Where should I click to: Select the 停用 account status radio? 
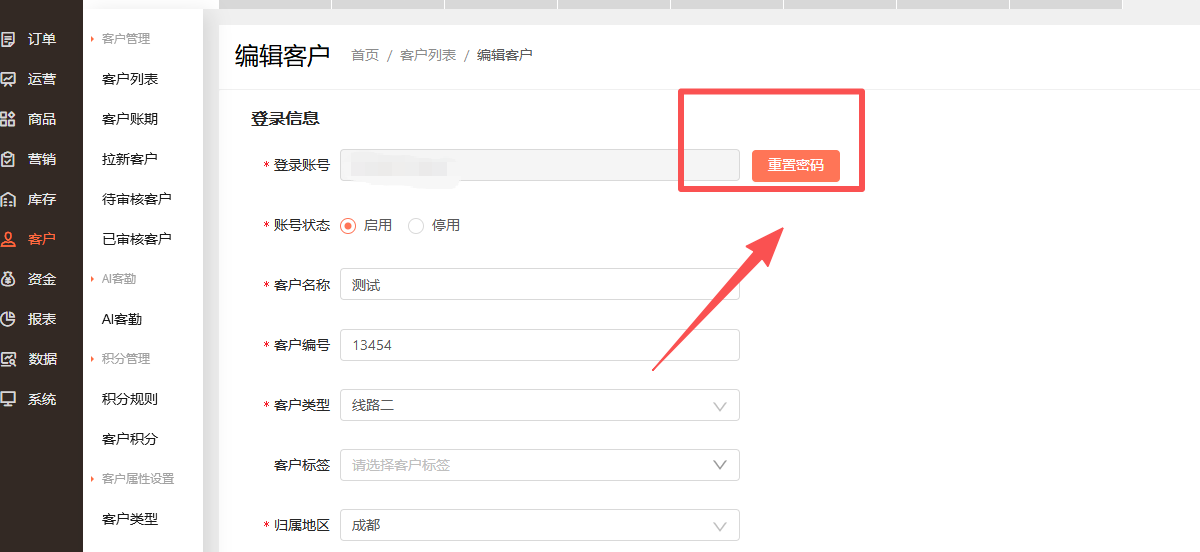(416, 226)
